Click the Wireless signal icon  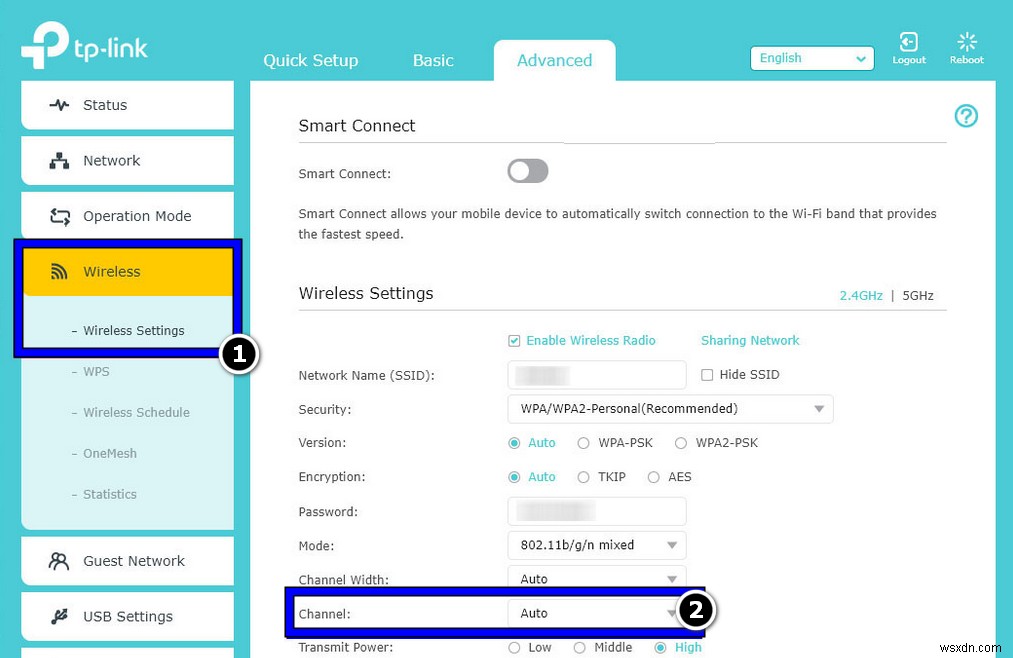(x=59, y=272)
